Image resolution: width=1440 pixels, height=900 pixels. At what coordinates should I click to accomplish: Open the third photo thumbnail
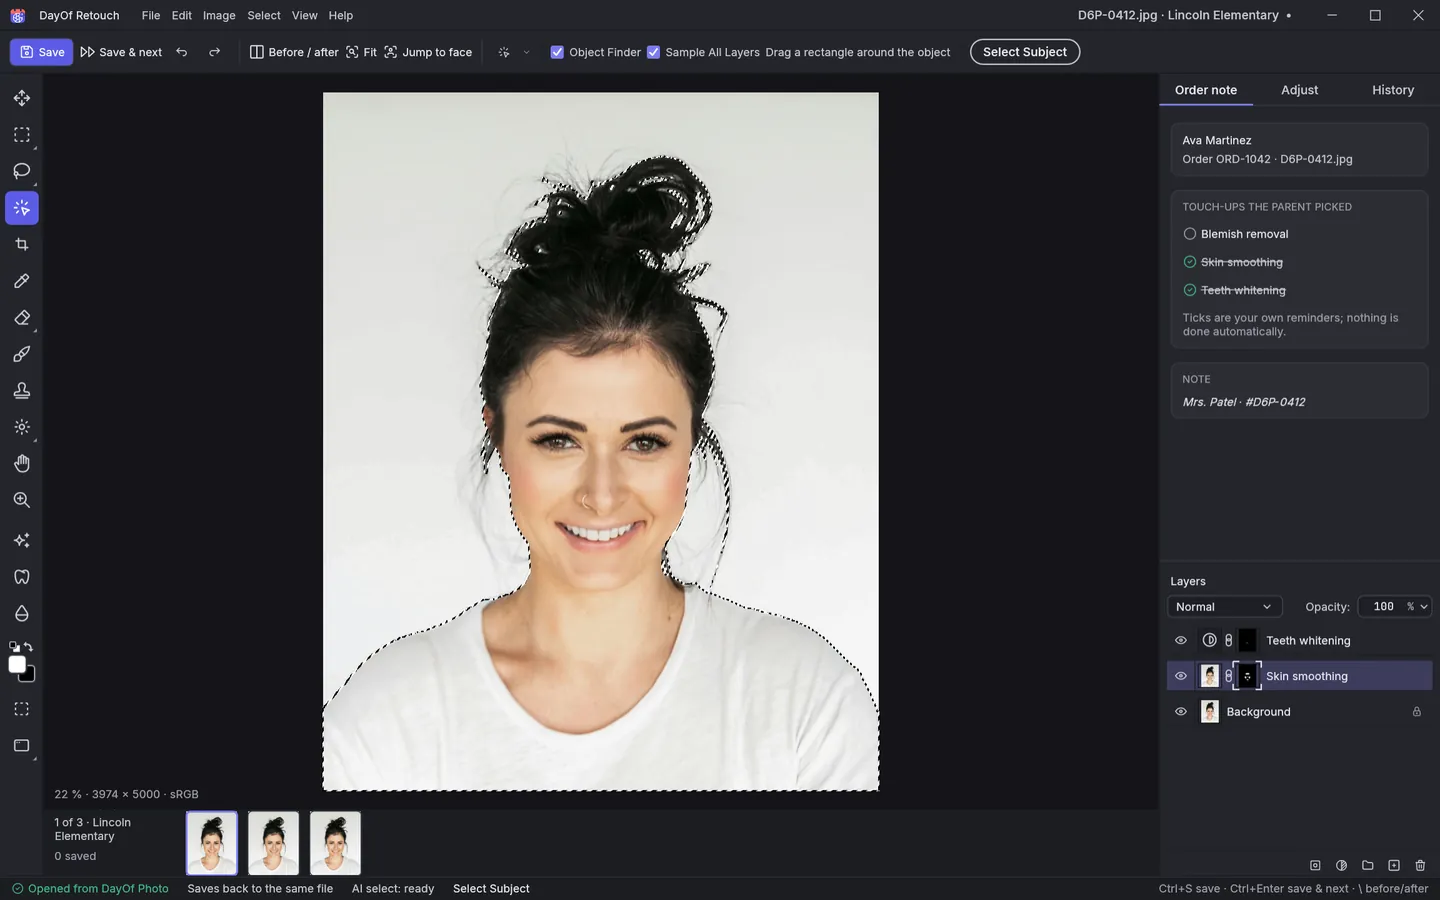(x=335, y=843)
